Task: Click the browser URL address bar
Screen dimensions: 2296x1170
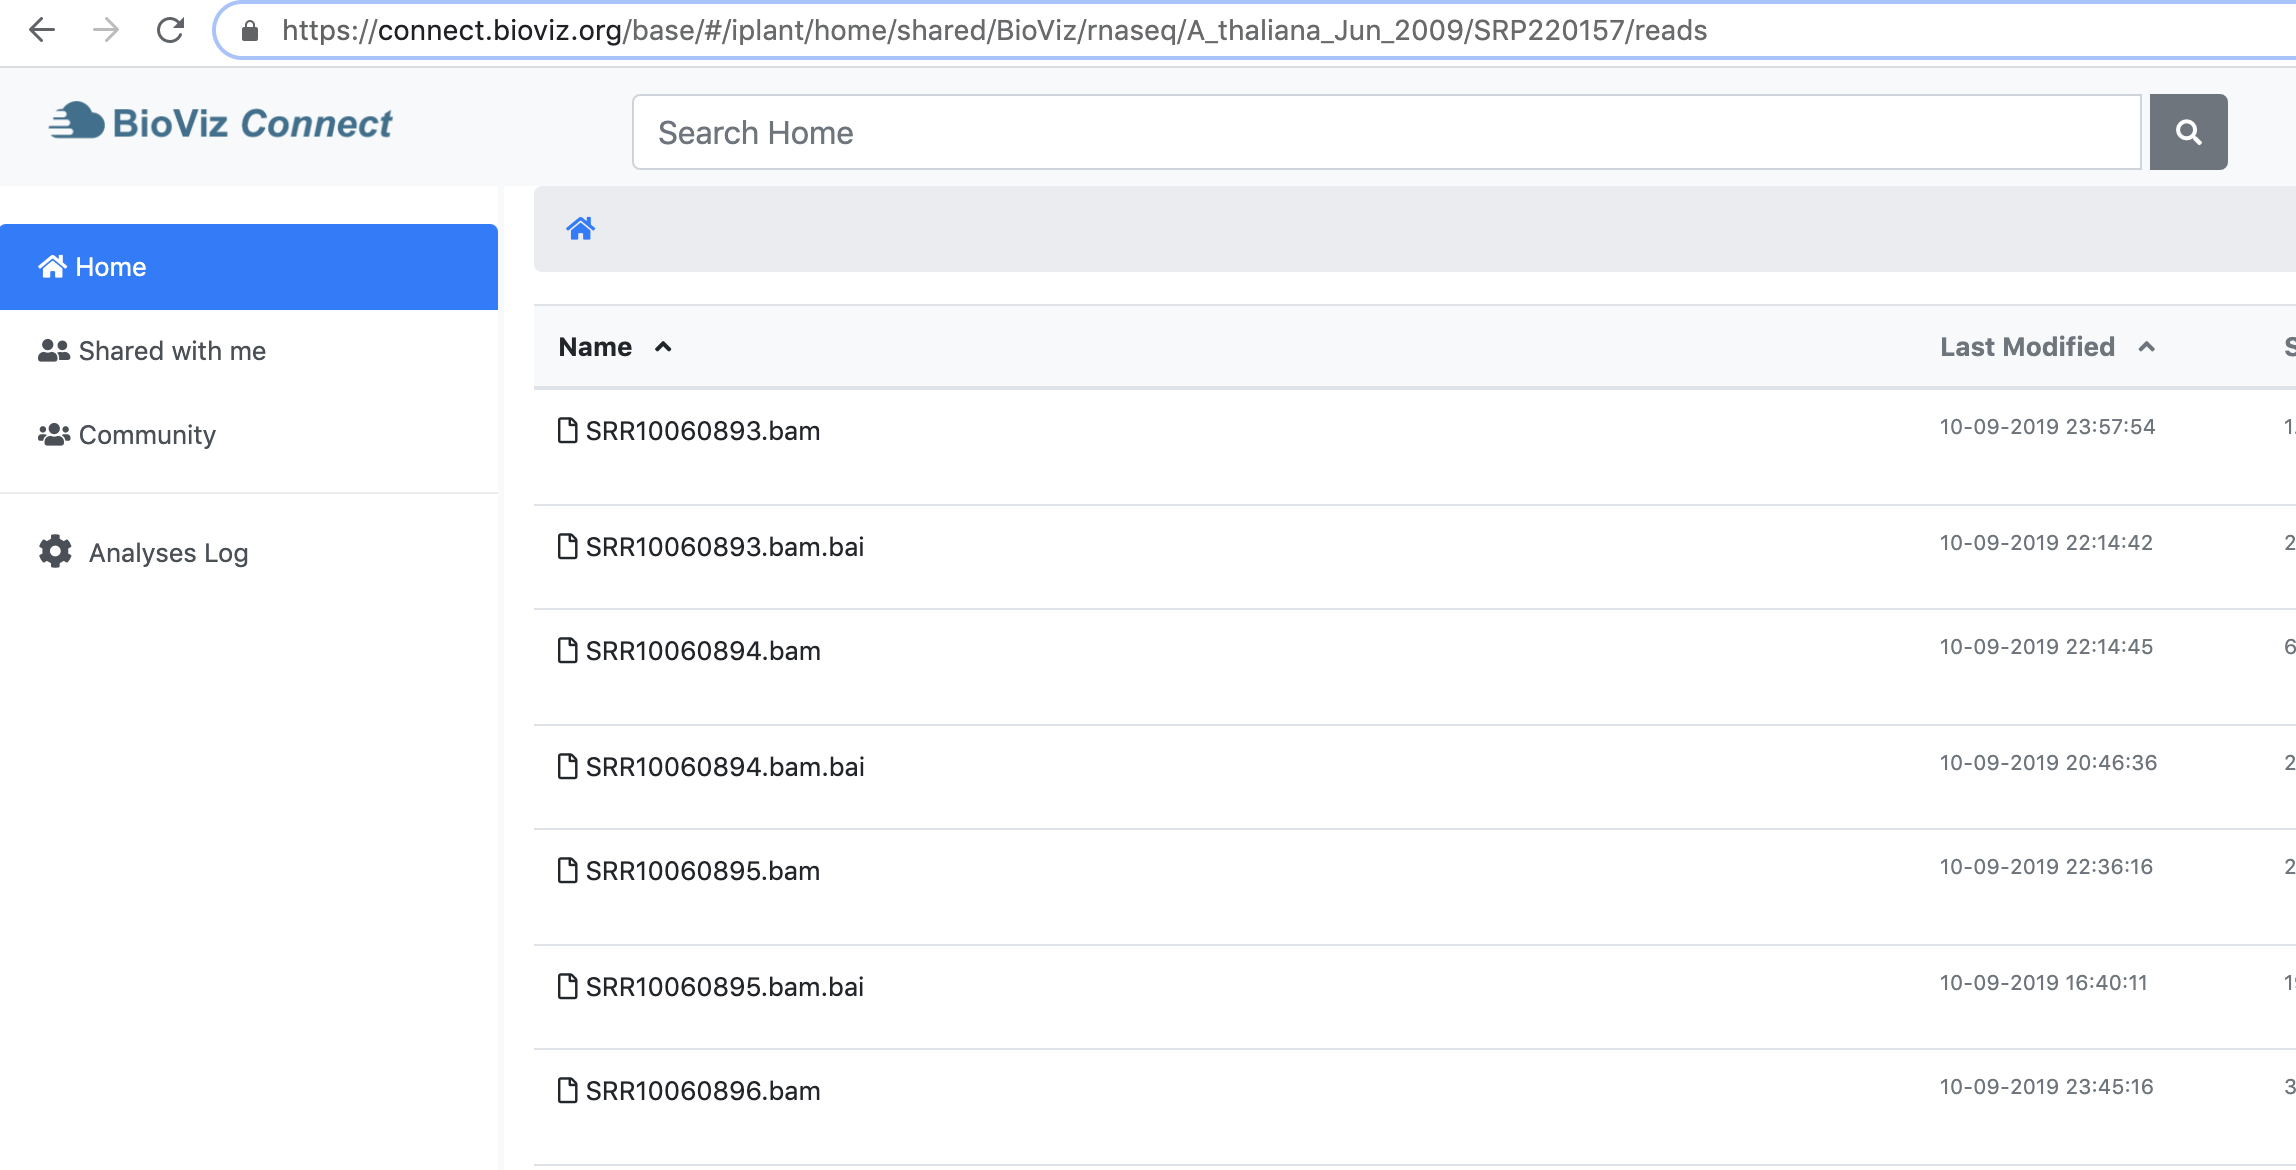Action: 994,31
